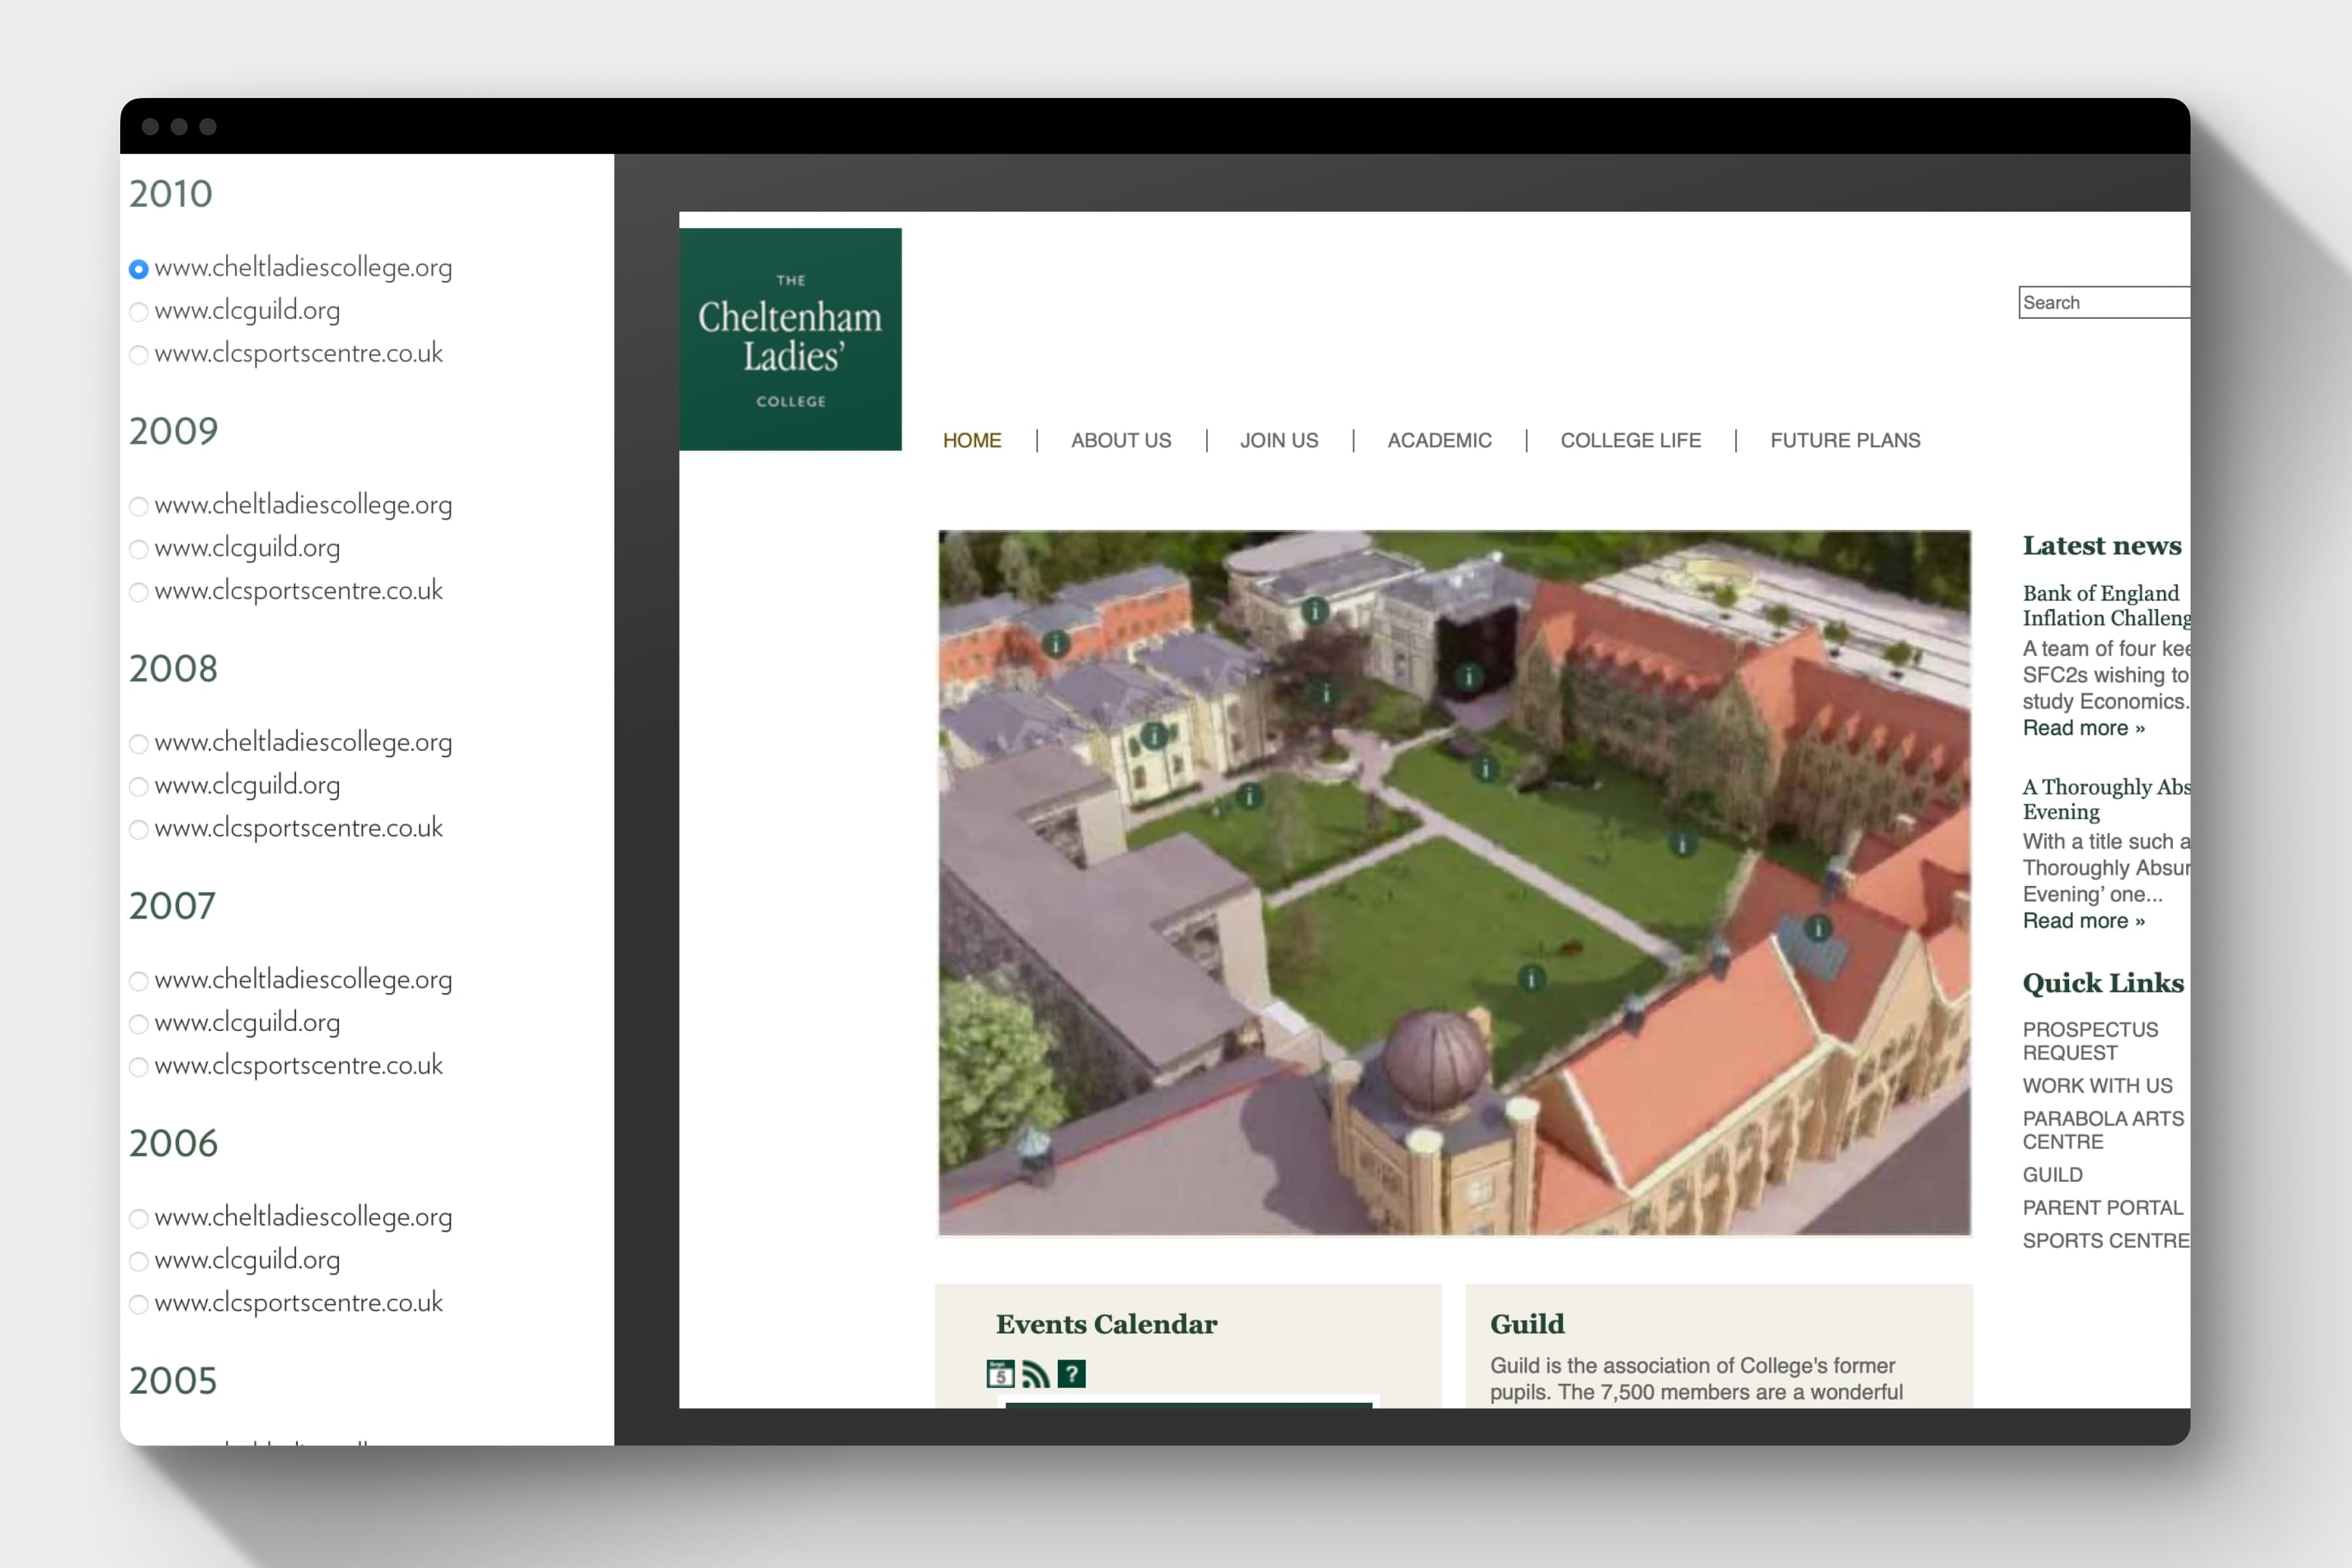This screenshot has width=2352, height=1568.
Task: Click the Events Calendar heading
Action: click(x=1106, y=1324)
